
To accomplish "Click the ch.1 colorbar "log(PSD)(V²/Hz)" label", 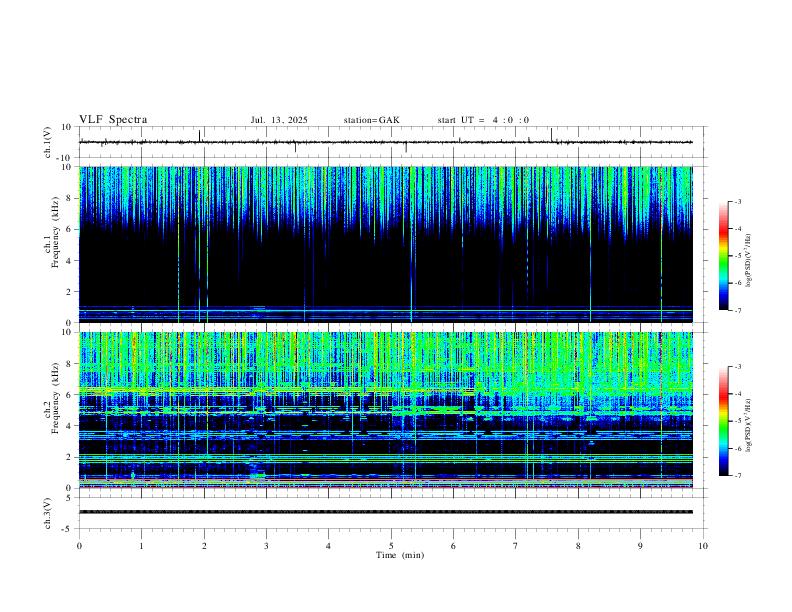I will point(748,261).
